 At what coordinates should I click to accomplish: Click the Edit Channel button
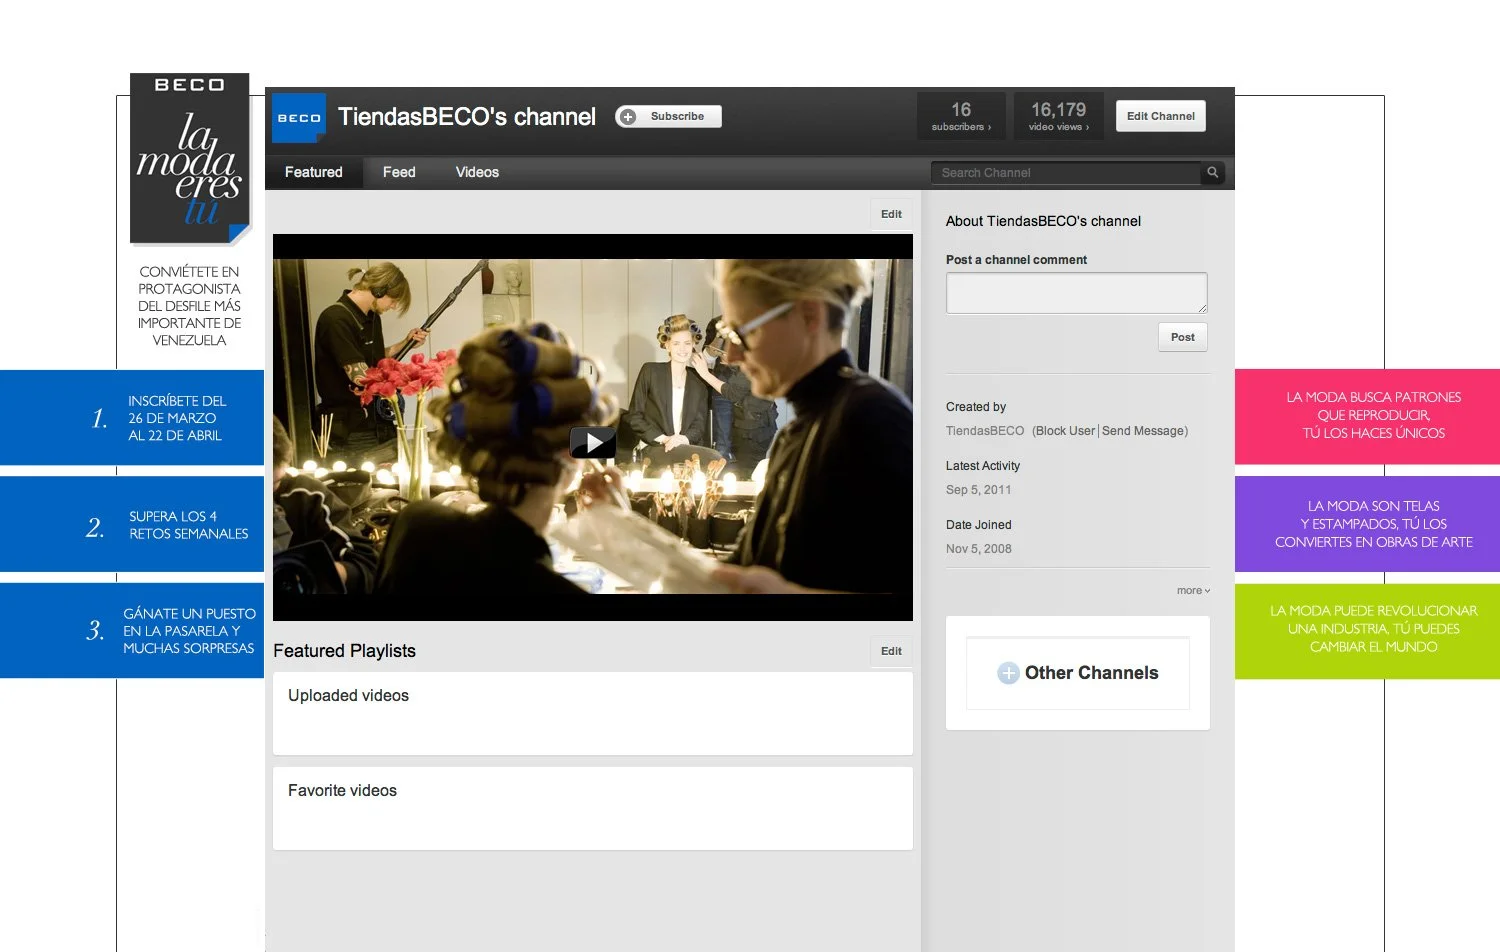pos(1161,116)
